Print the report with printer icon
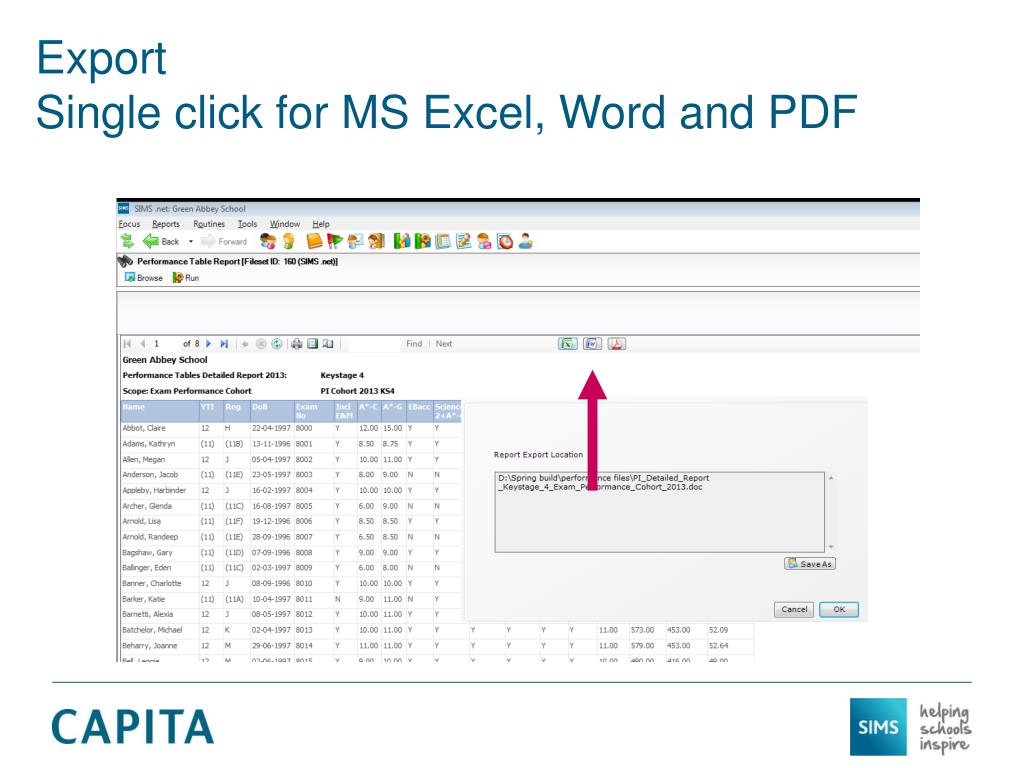 296,344
